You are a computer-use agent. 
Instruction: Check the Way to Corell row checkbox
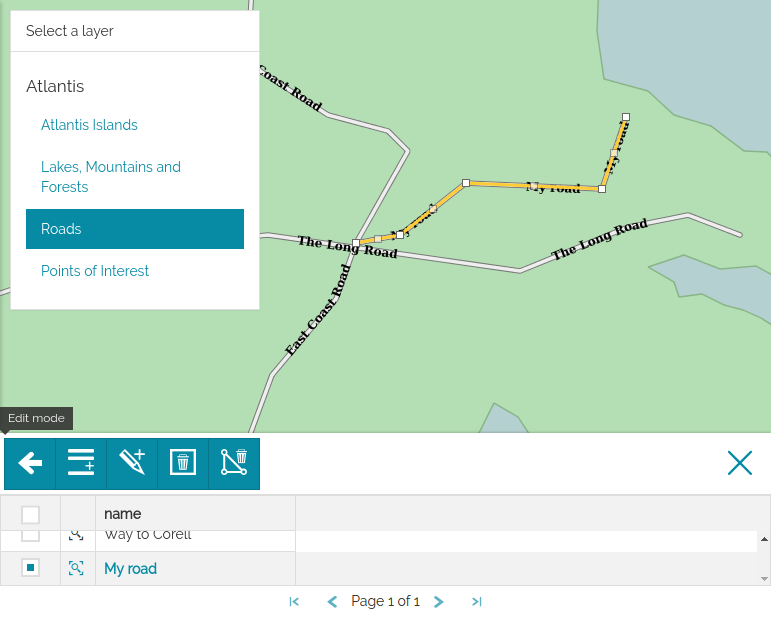tap(31, 536)
